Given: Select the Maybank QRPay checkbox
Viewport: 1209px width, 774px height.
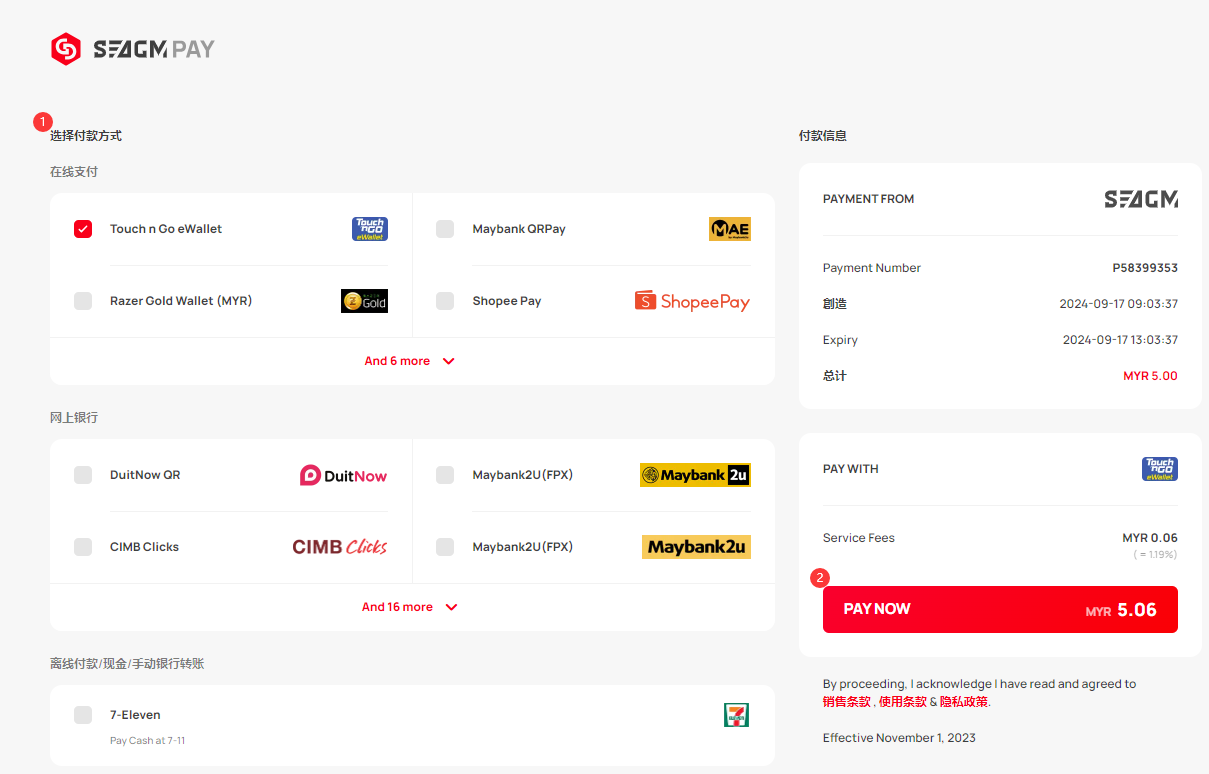Looking at the screenshot, I should (x=445, y=229).
